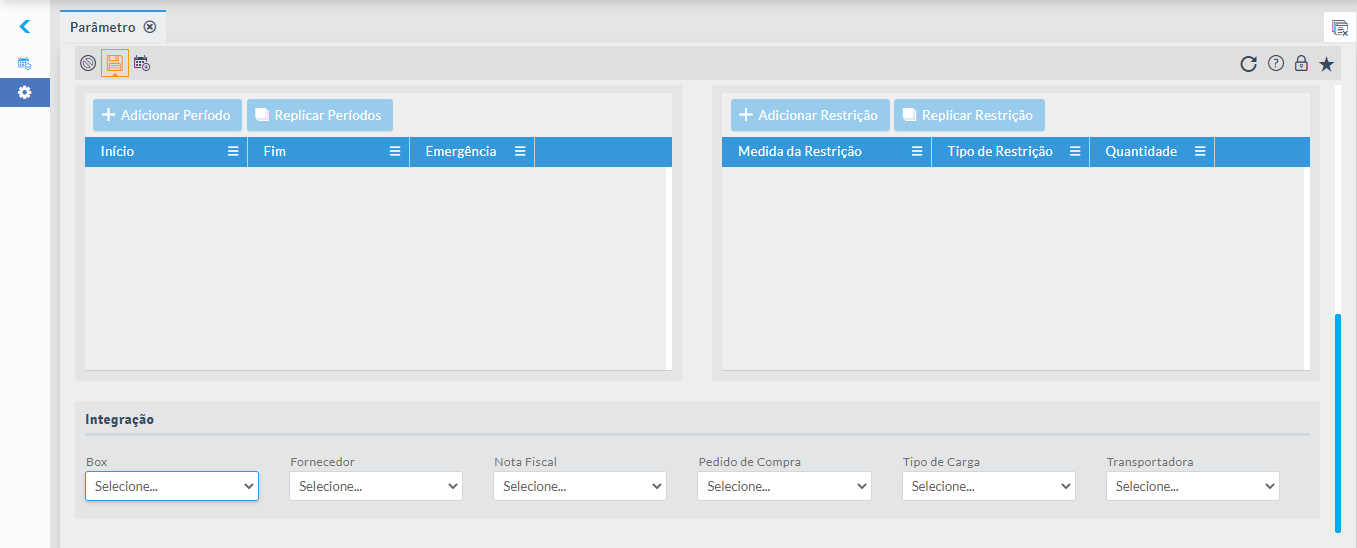This screenshot has width=1357, height=548.
Task: Click the save (floppy disk) toolbar icon
Action: pyautogui.click(x=115, y=64)
